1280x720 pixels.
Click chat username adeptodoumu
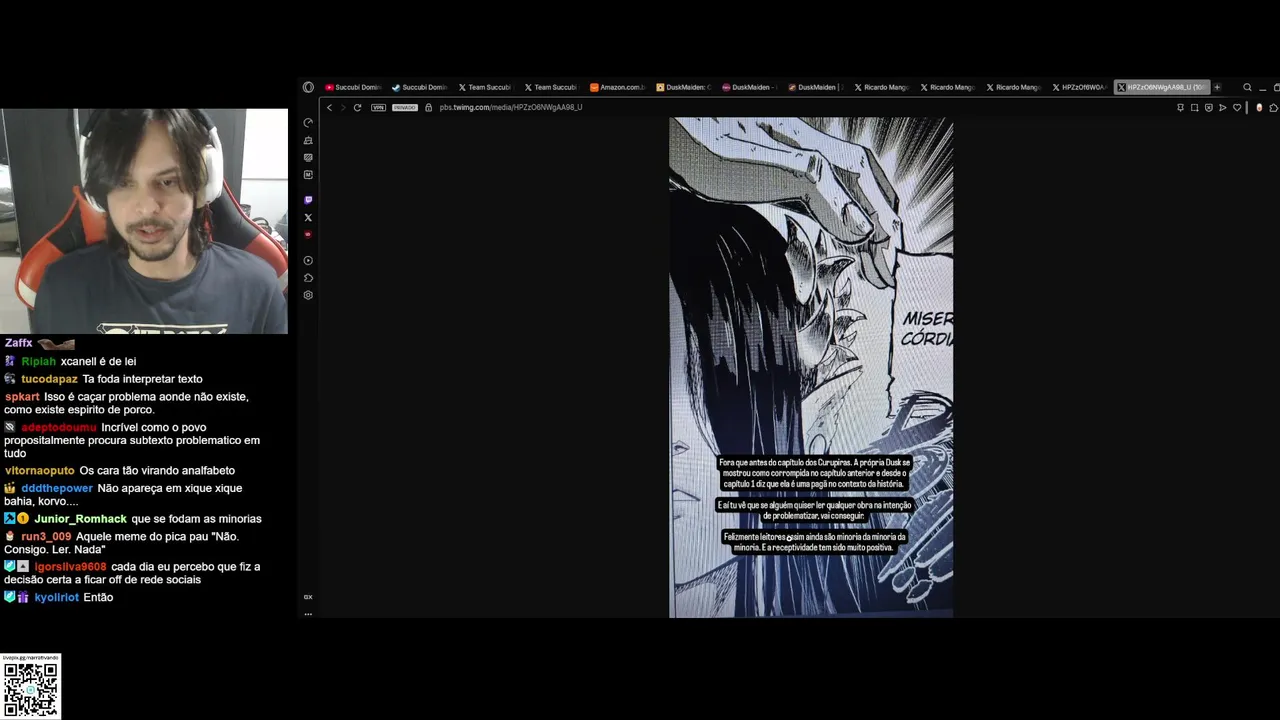pyautogui.click(x=59, y=427)
